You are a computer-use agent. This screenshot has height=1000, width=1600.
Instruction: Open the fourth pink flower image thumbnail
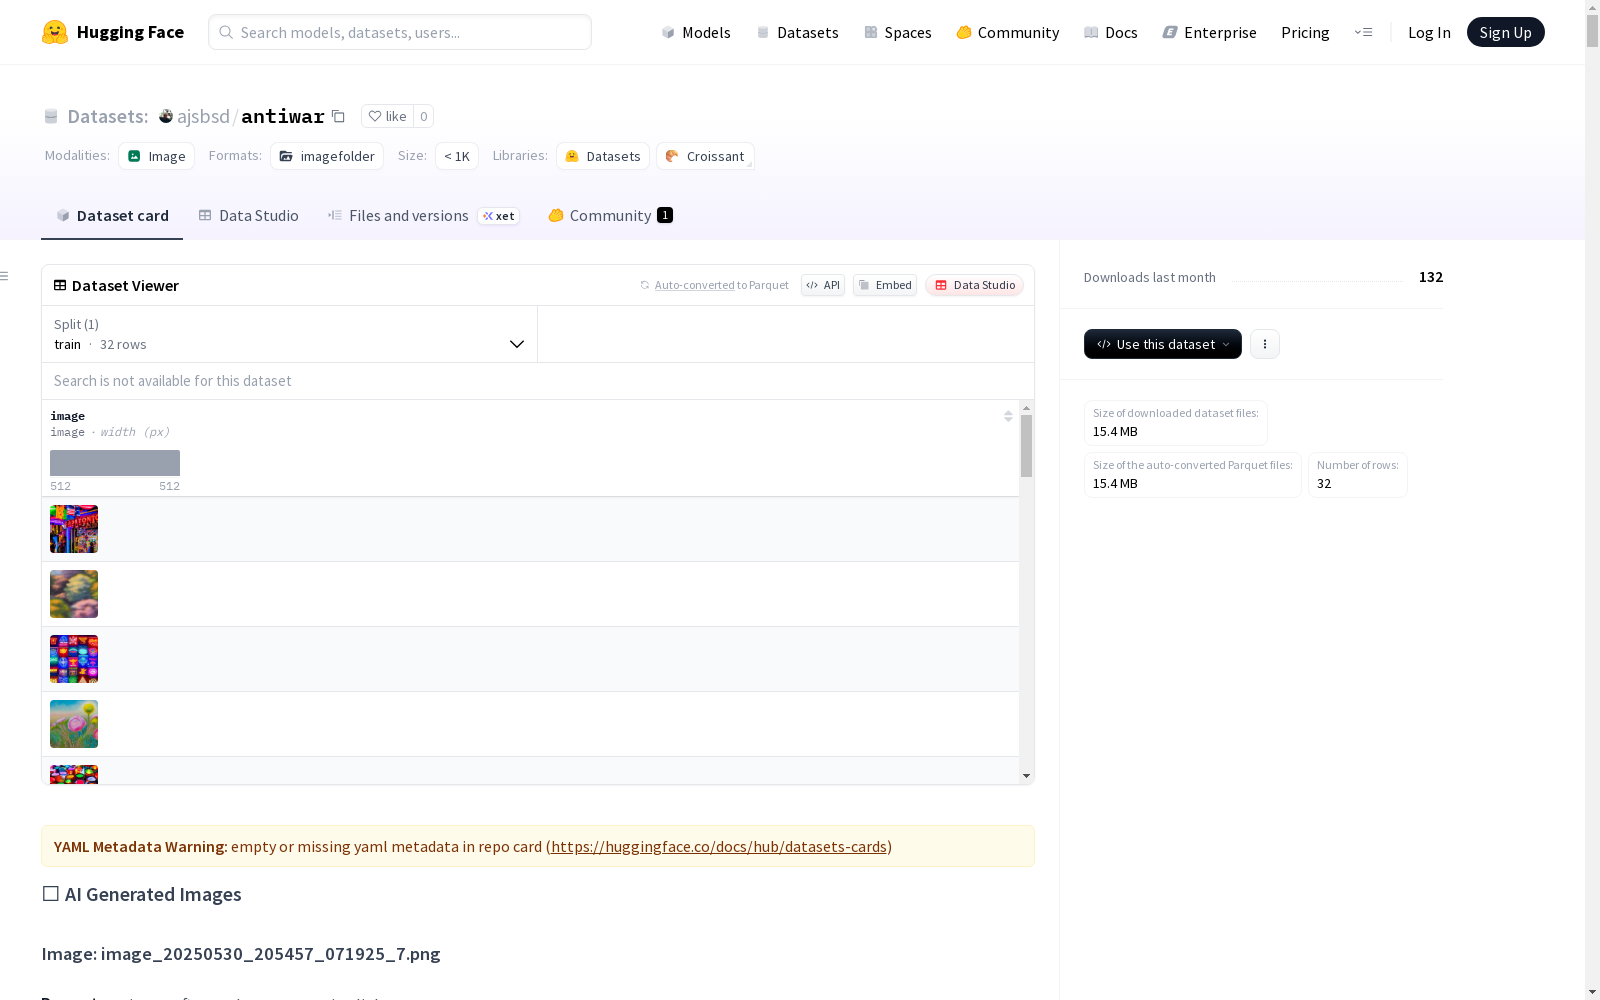click(74, 724)
